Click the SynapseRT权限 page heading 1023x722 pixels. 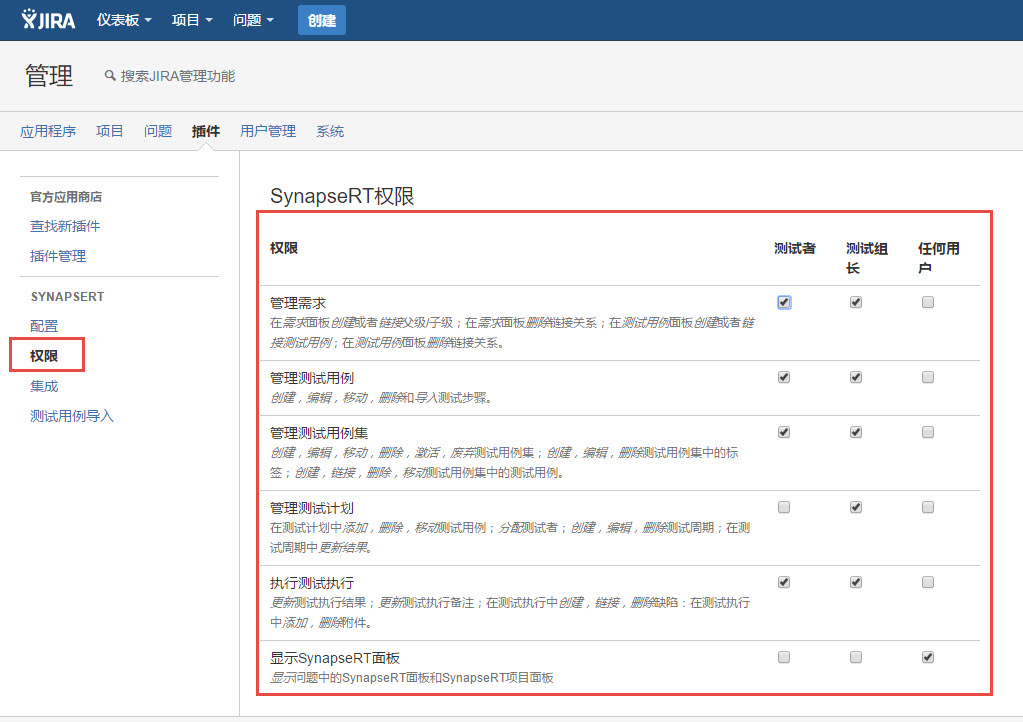click(342, 196)
